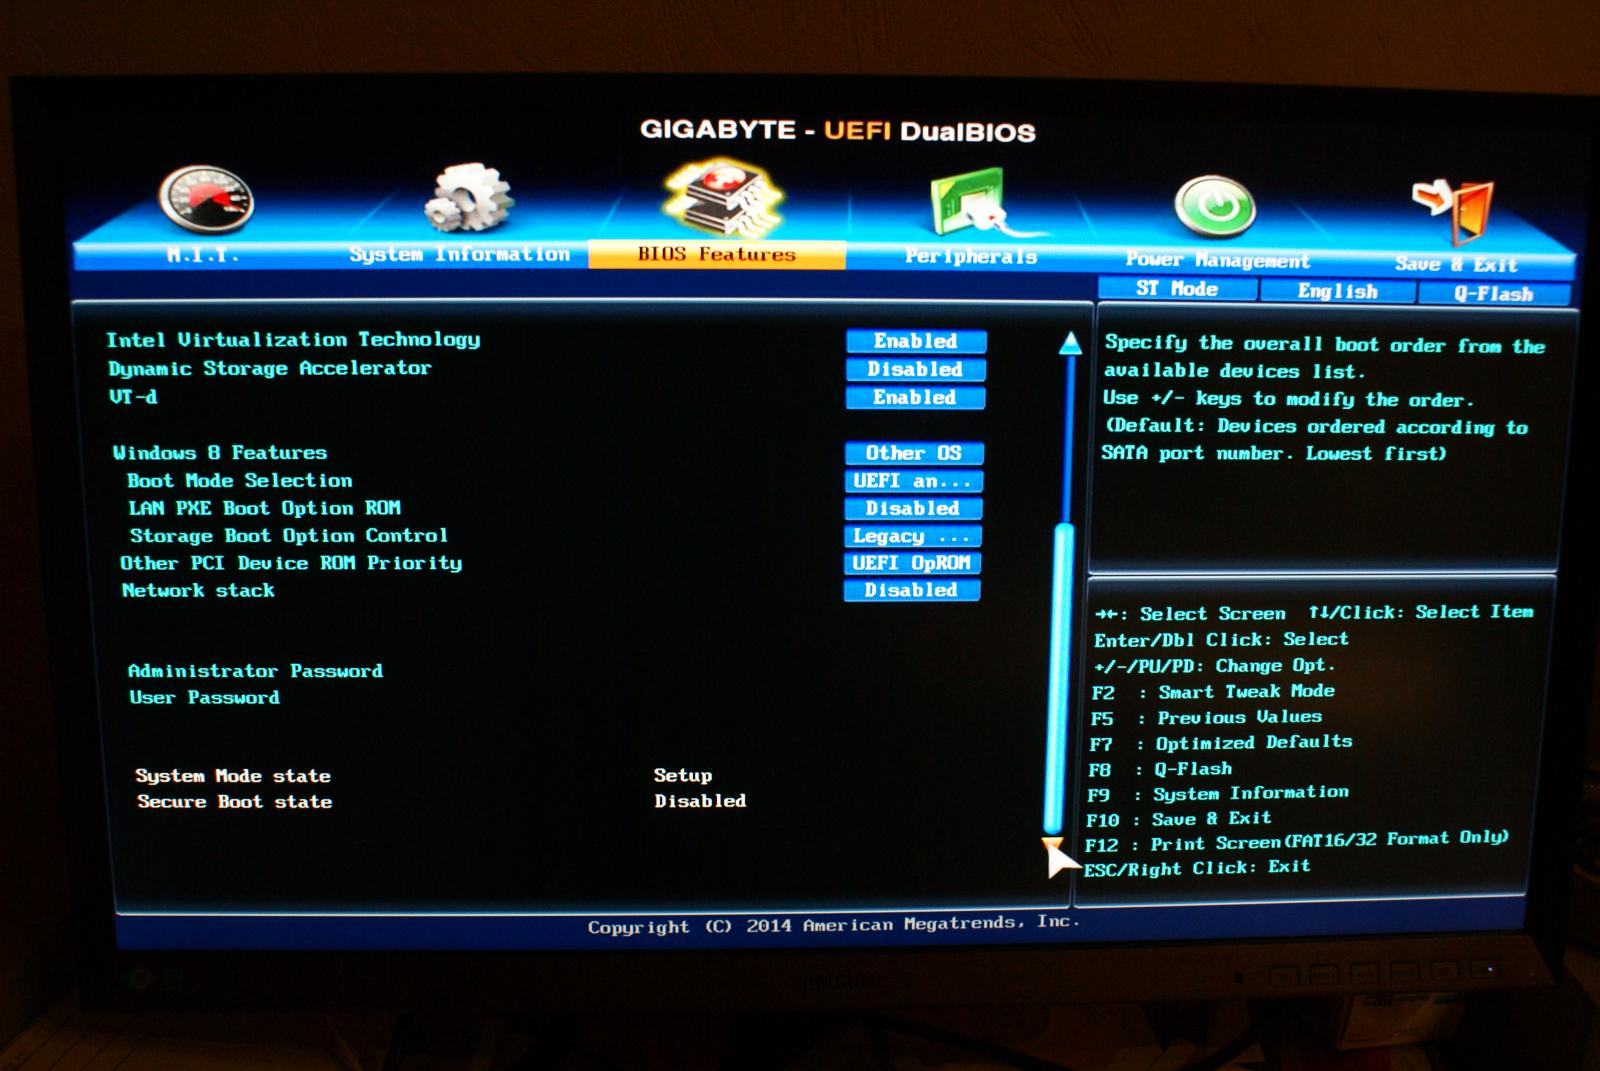The height and width of the screenshot is (1071, 1600).
Task: Open Administrator Password setting
Action: (255, 671)
